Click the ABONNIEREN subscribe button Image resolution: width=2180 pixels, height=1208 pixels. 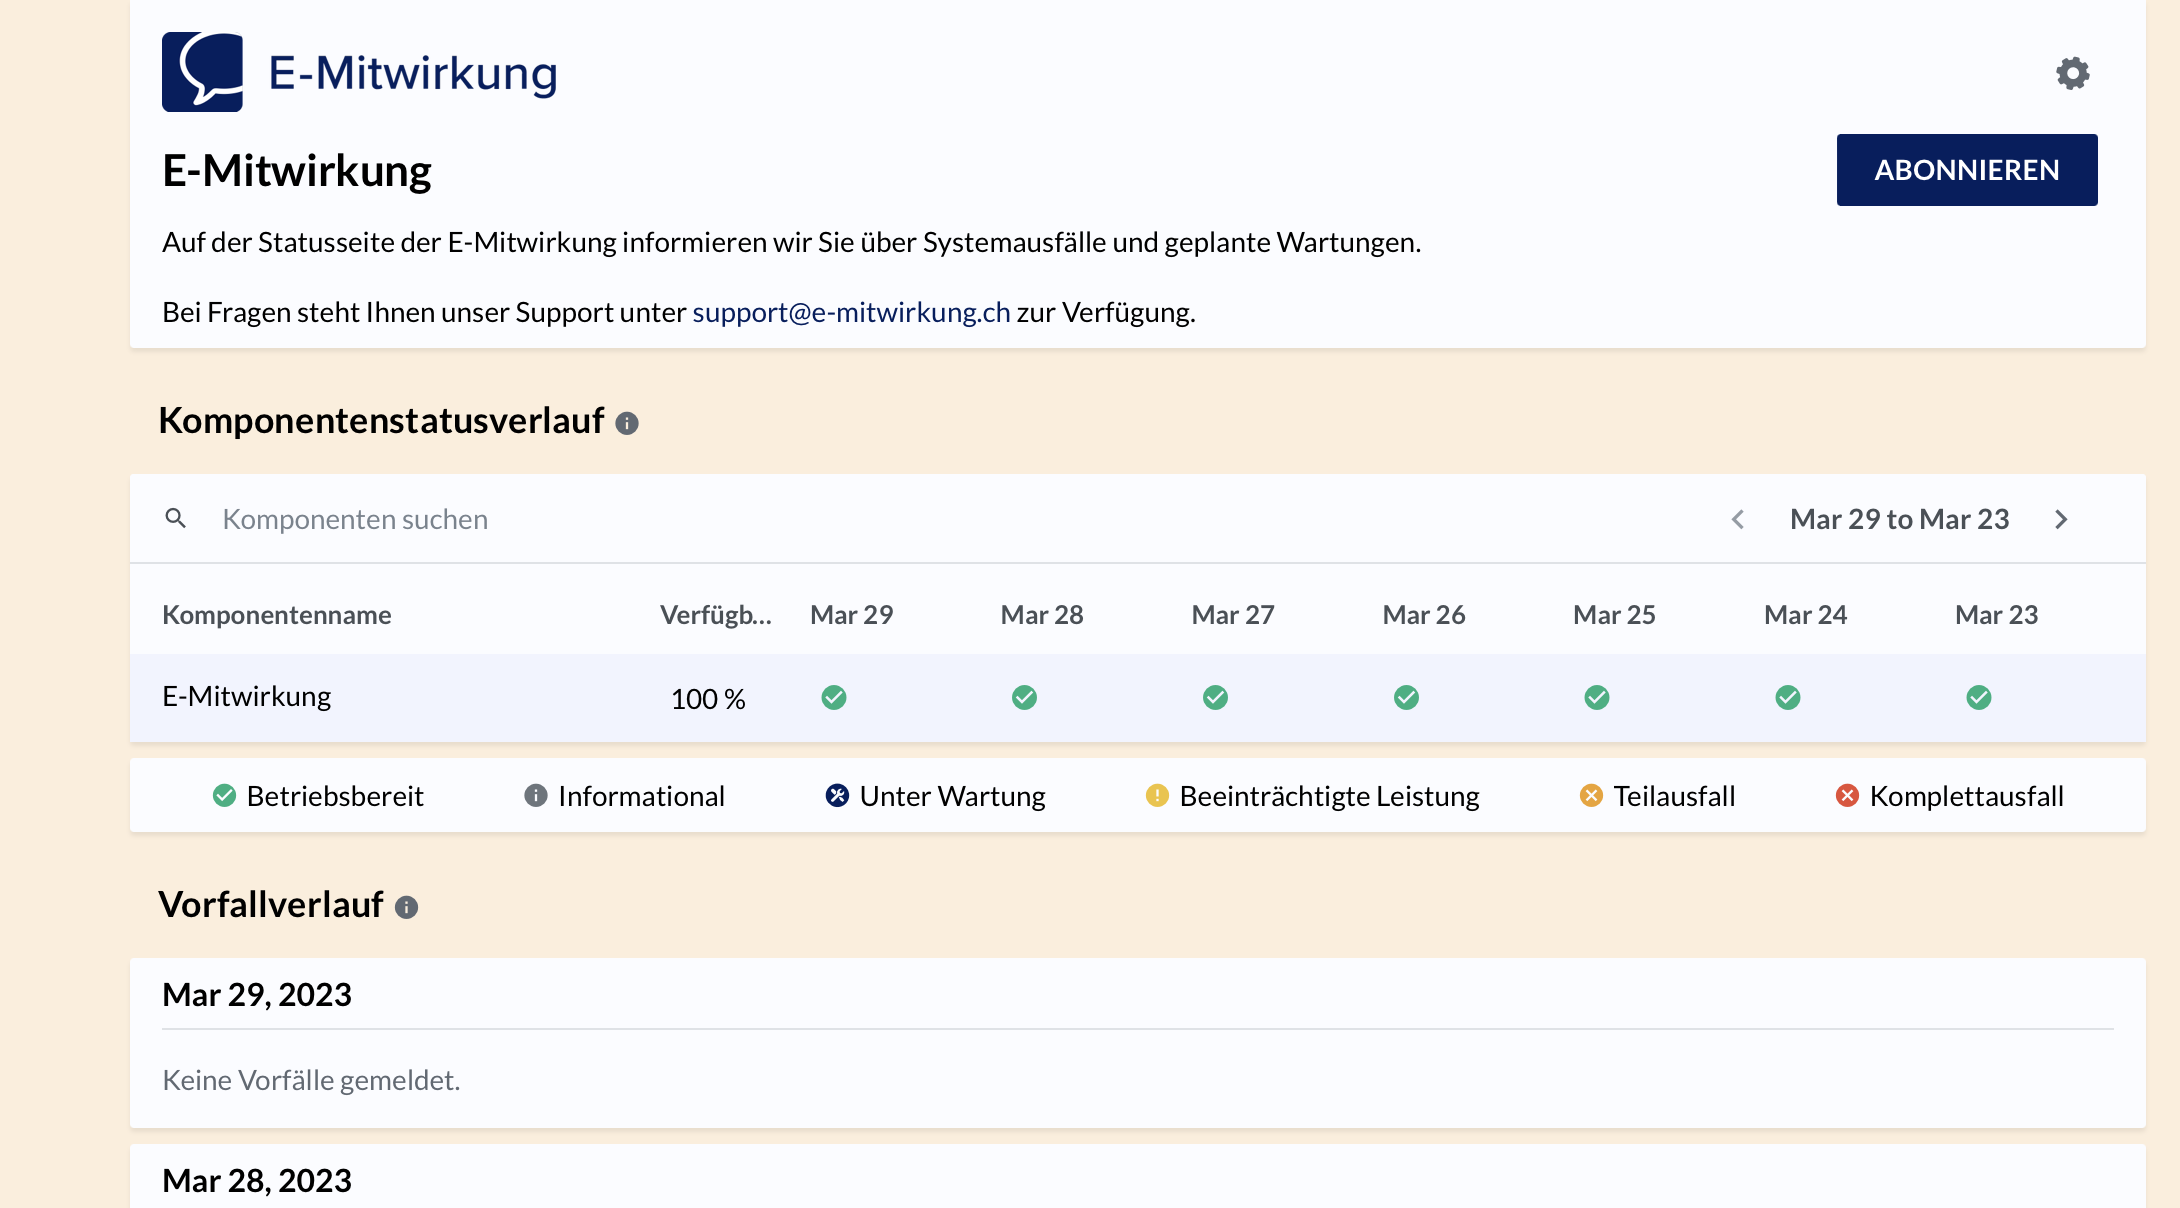(x=1966, y=170)
